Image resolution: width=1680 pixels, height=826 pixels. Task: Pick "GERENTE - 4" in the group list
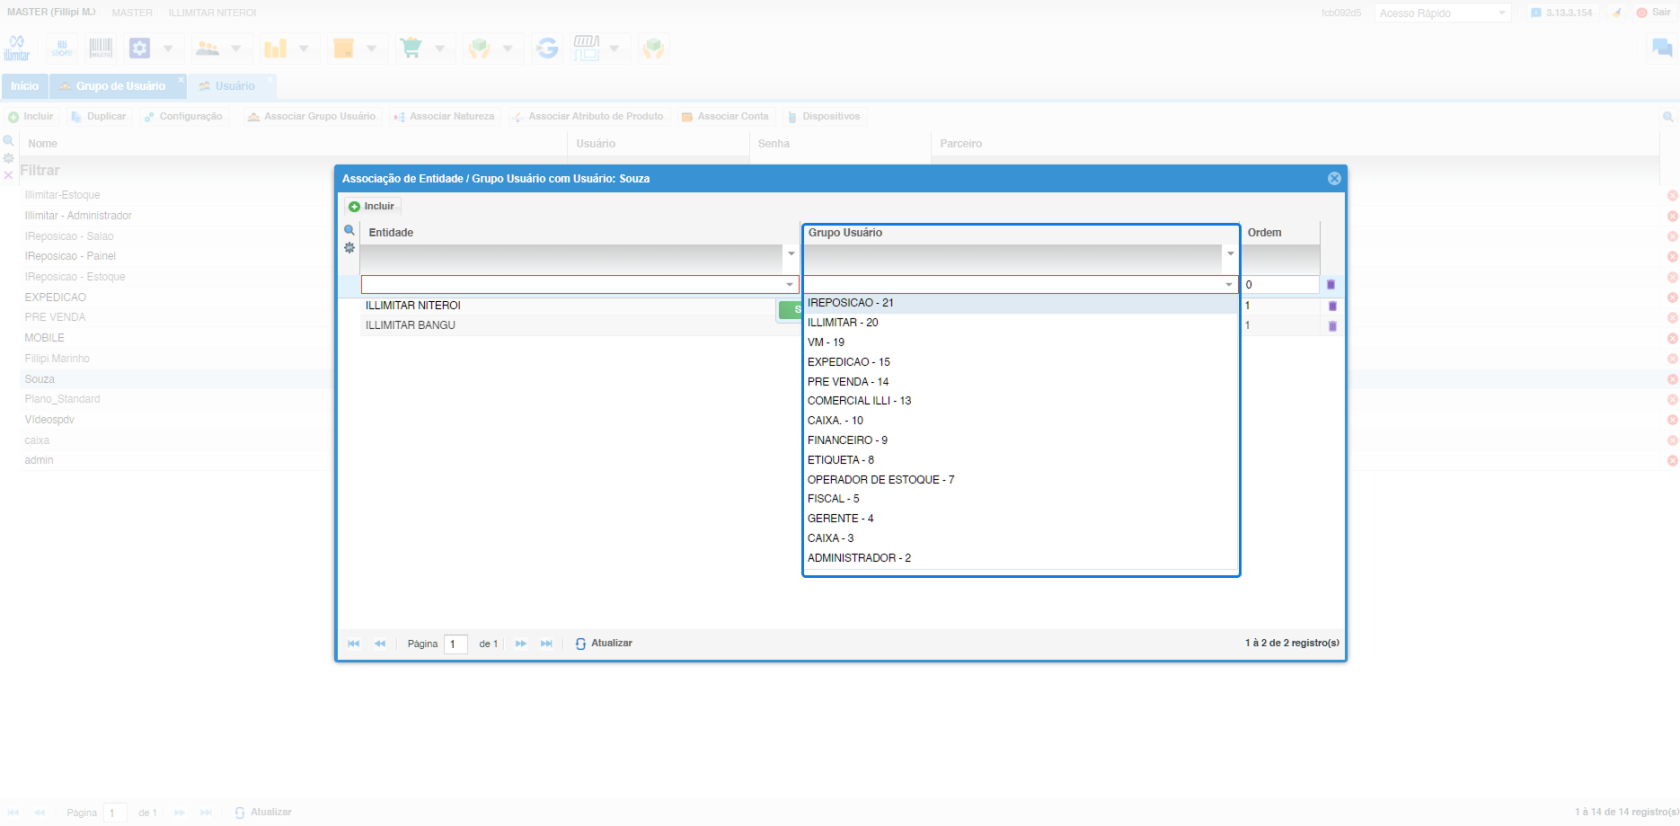click(x=840, y=519)
